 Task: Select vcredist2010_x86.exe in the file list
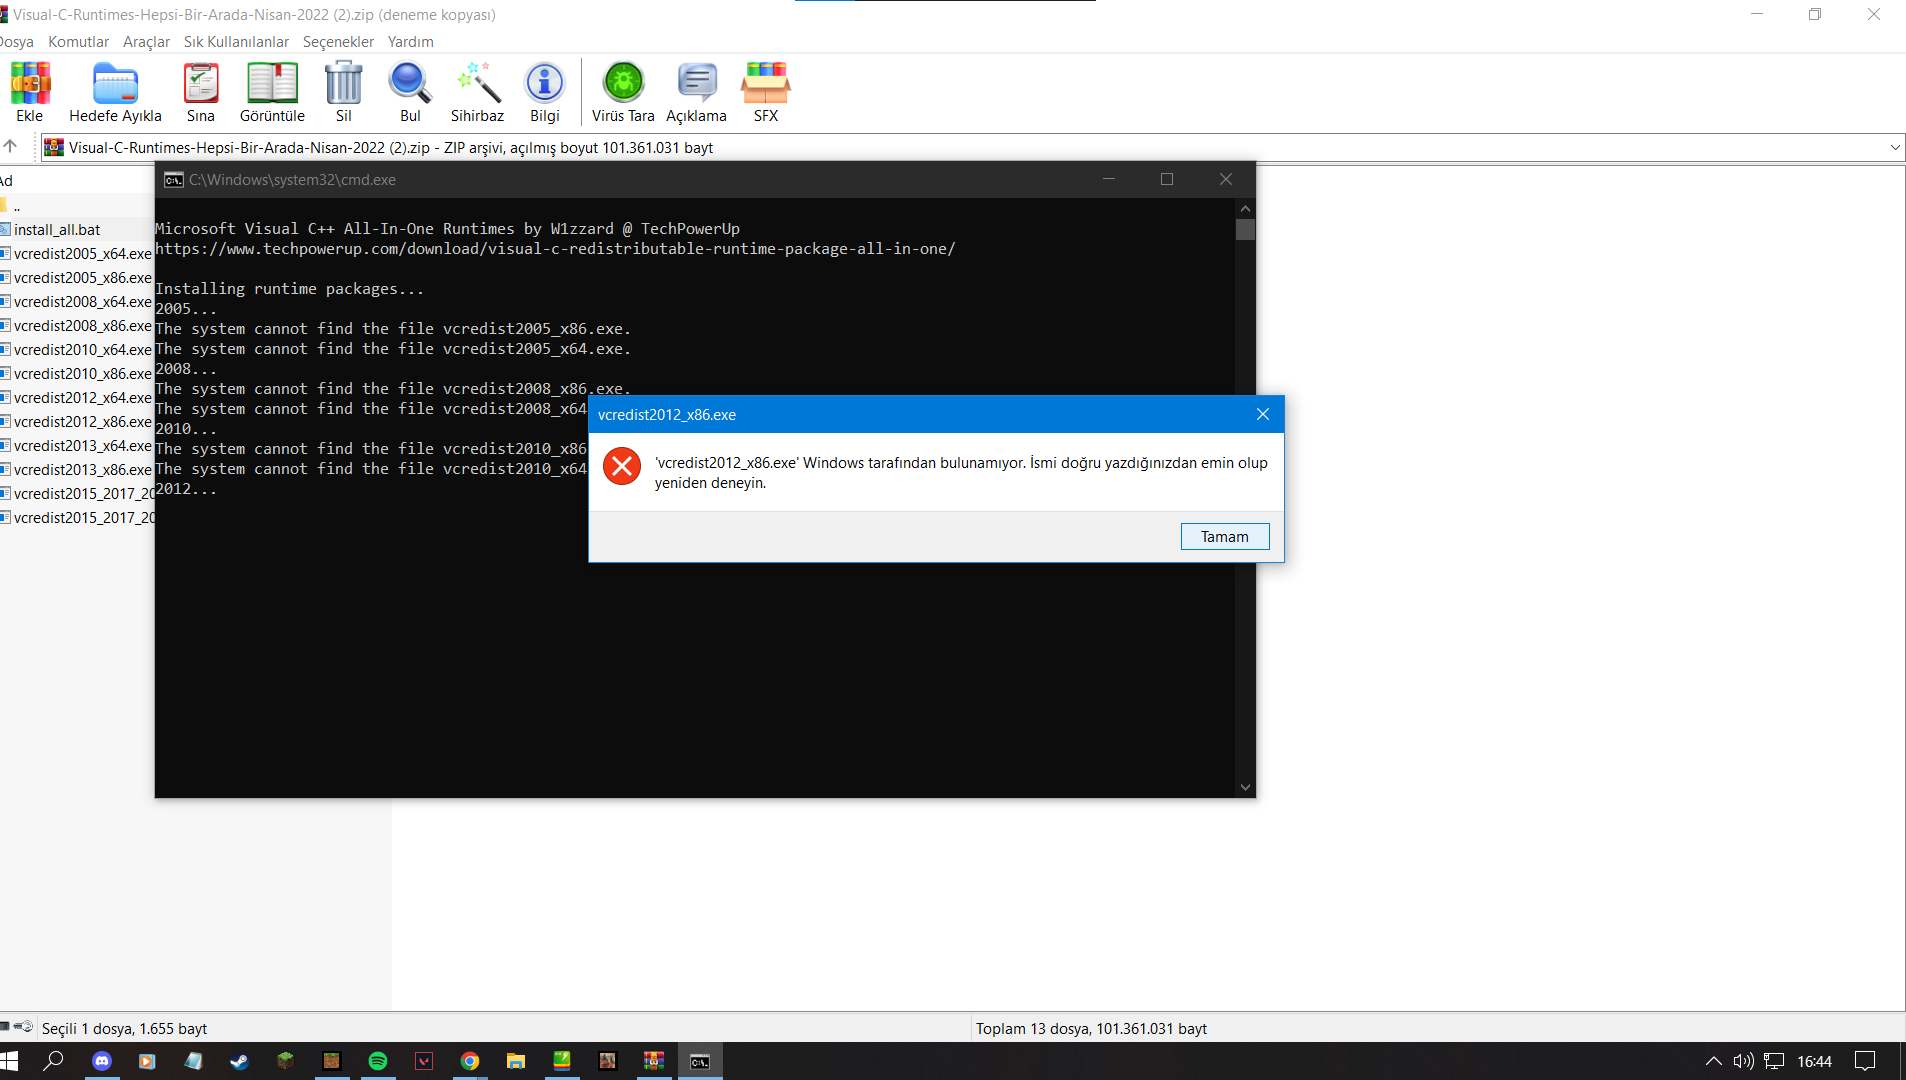click(77, 374)
